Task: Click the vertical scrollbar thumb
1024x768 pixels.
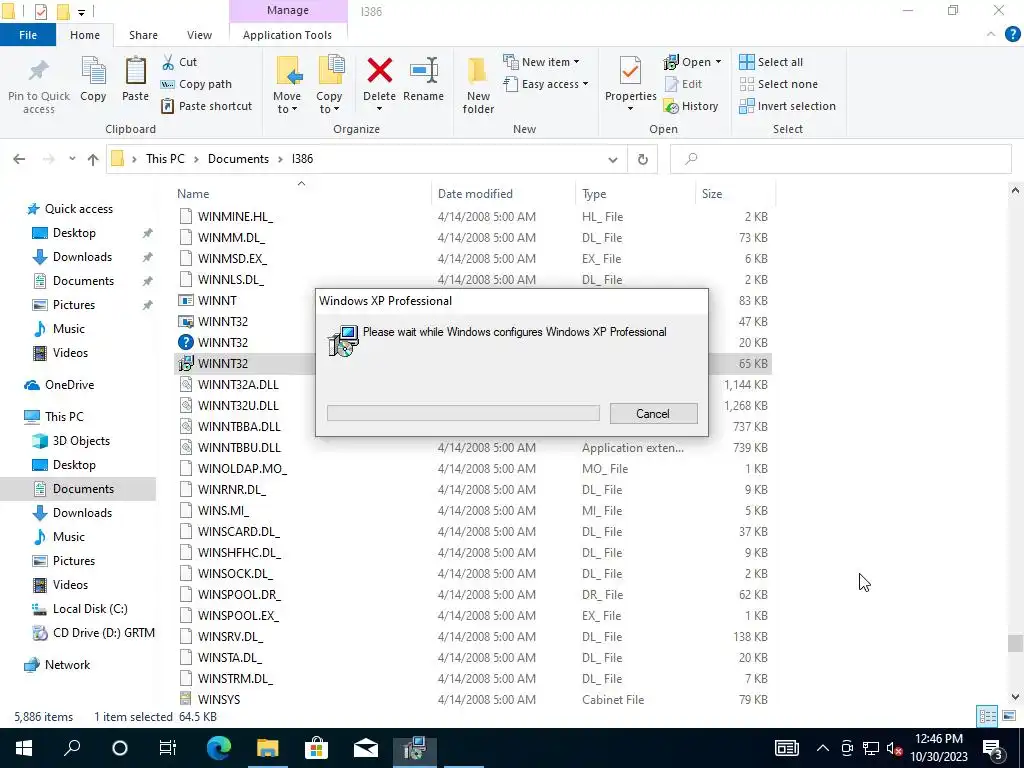Action: (x=1015, y=643)
